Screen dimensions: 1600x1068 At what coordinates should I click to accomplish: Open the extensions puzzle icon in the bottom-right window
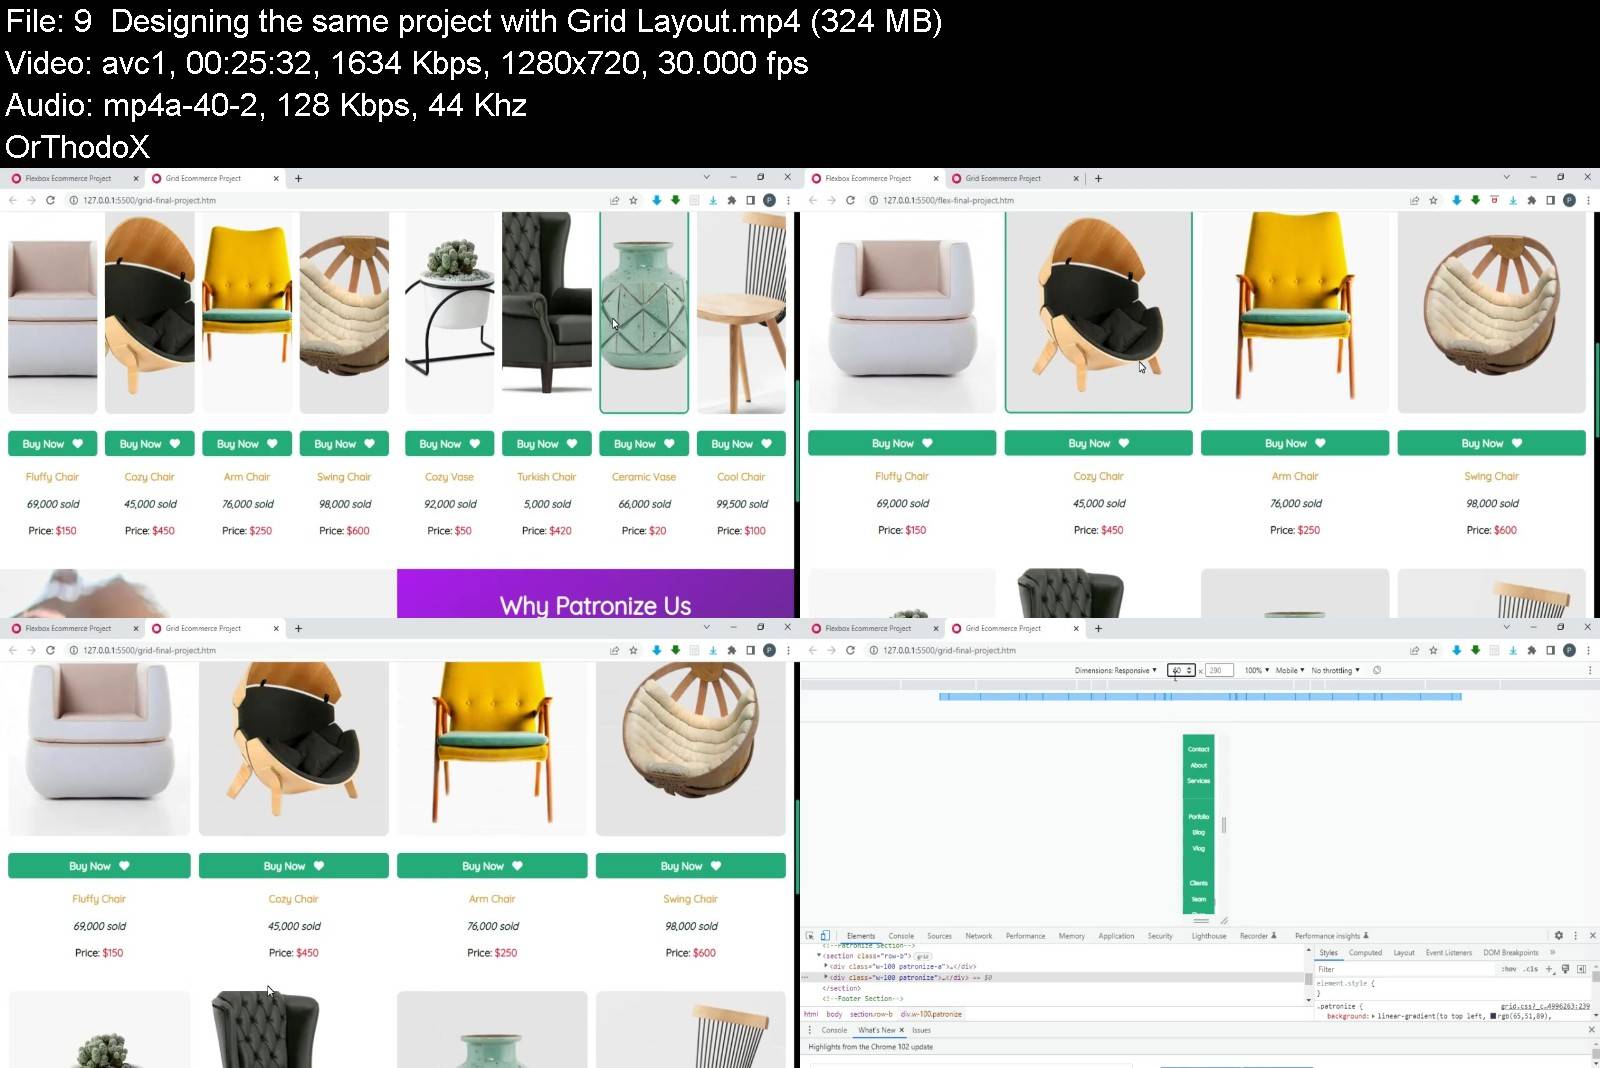coord(1531,650)
